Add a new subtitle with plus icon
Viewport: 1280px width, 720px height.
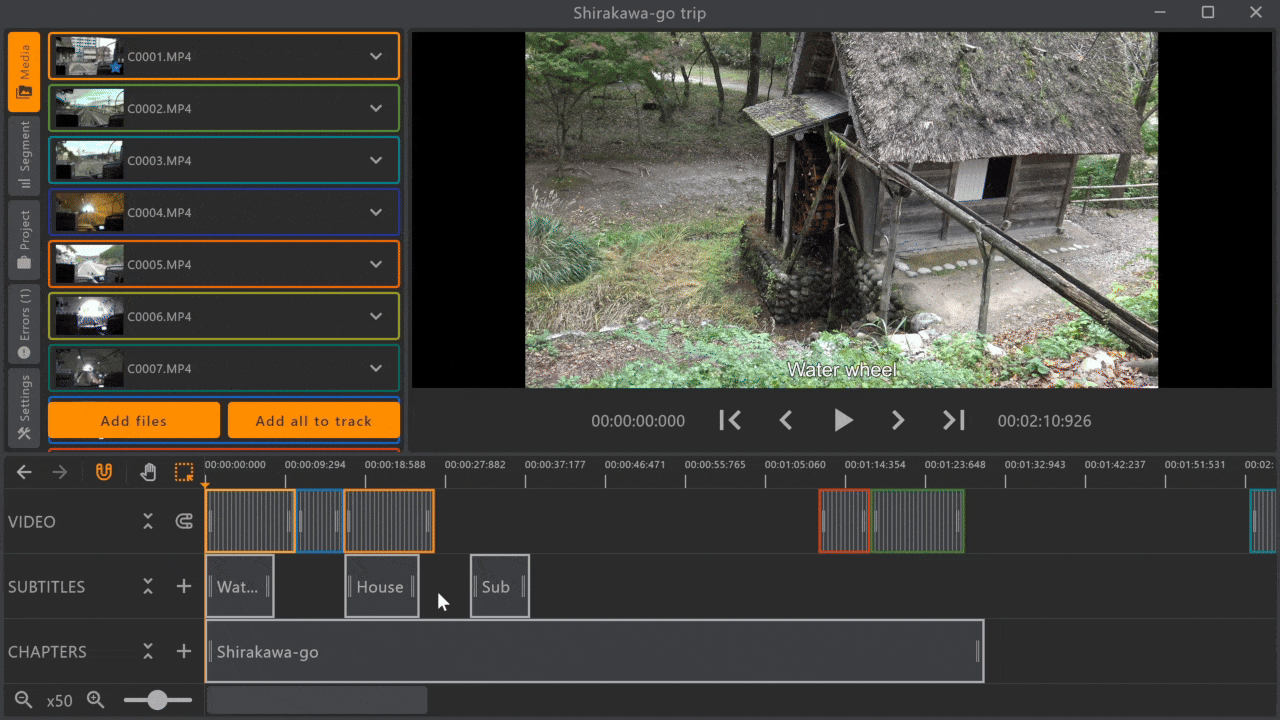[x=184, y=587]
